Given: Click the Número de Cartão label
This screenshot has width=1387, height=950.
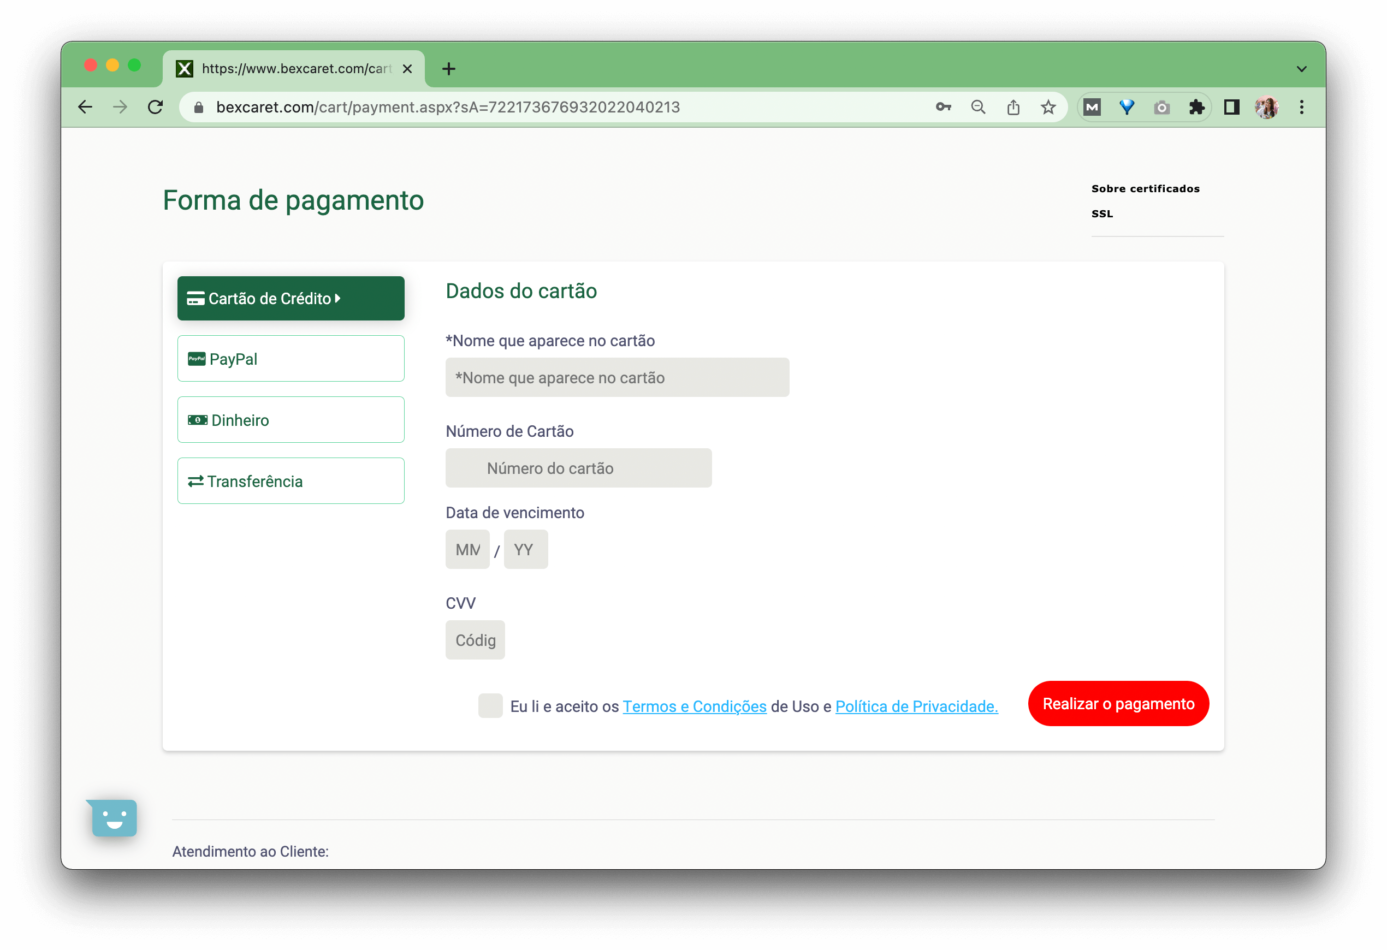Looking at the screenshot, I should pos(510,431).
